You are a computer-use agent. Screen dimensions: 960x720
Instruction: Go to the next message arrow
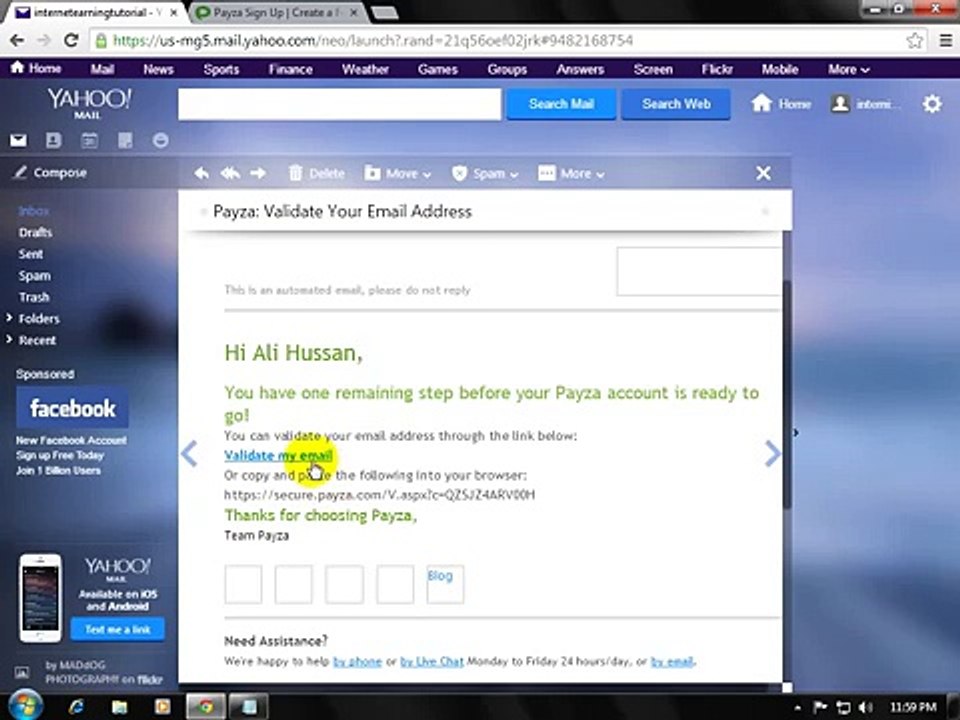pyautogui.click(x=773, y=454)
